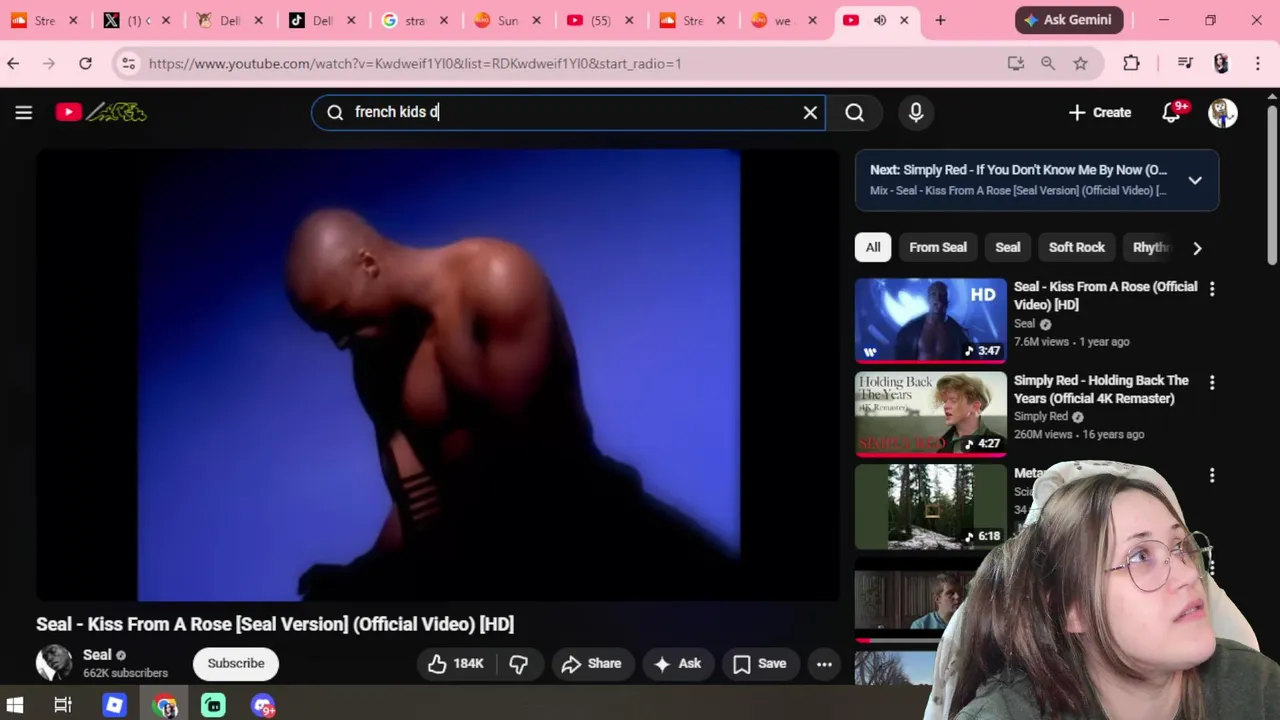Open the Seal channel name link

point(97,654)
